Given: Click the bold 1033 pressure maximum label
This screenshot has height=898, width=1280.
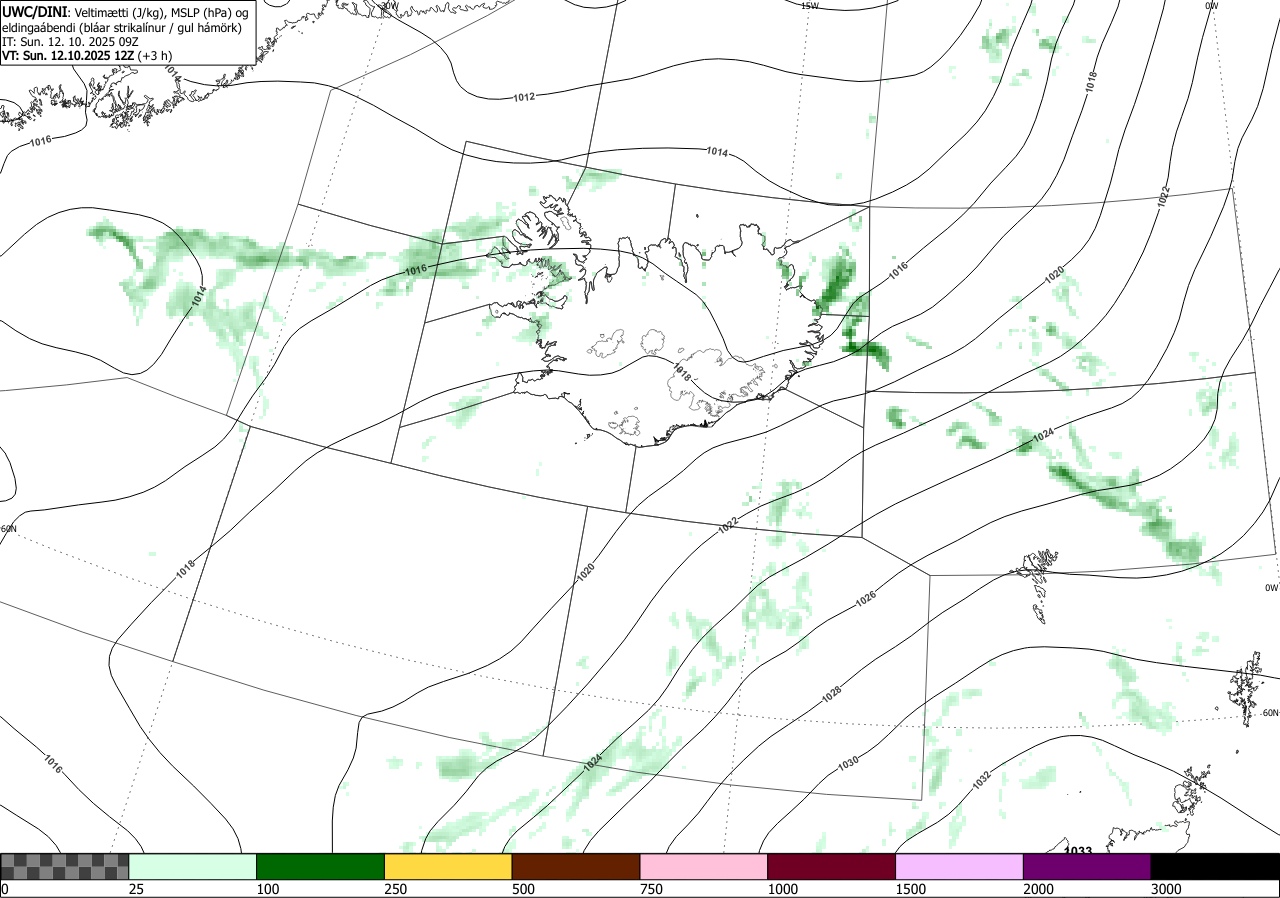Looking at the screenshot, I should click(x=1077, y=850).
